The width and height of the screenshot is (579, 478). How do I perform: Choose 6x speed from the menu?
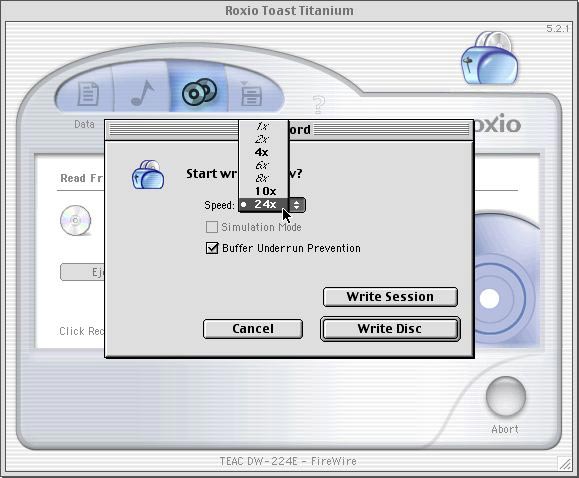pos(263,165)
